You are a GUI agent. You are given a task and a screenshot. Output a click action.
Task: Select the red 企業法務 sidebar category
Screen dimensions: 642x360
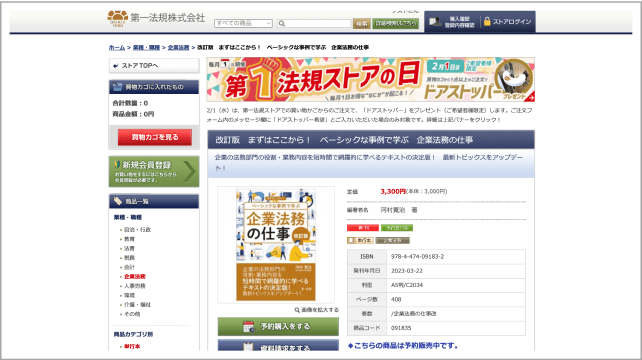(135, 277)
